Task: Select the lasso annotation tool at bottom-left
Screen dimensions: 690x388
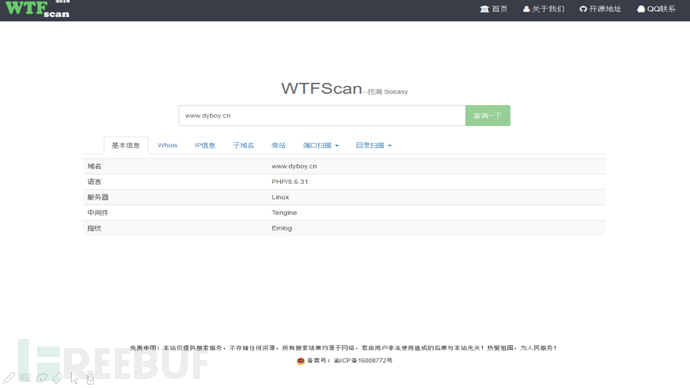Action: point(41,378)
